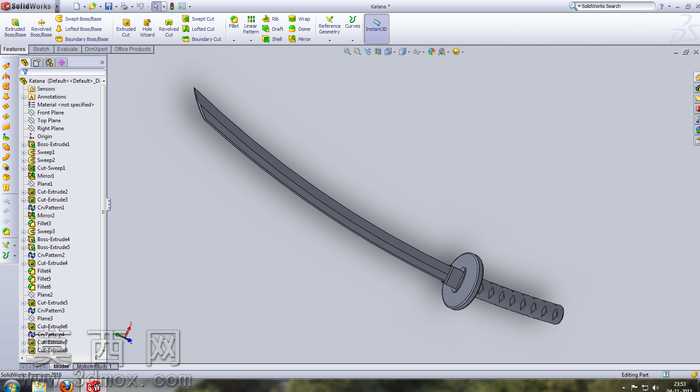
Task: Select Top Plane in tree
Action: pyautogui.click(x=45, y=121)
